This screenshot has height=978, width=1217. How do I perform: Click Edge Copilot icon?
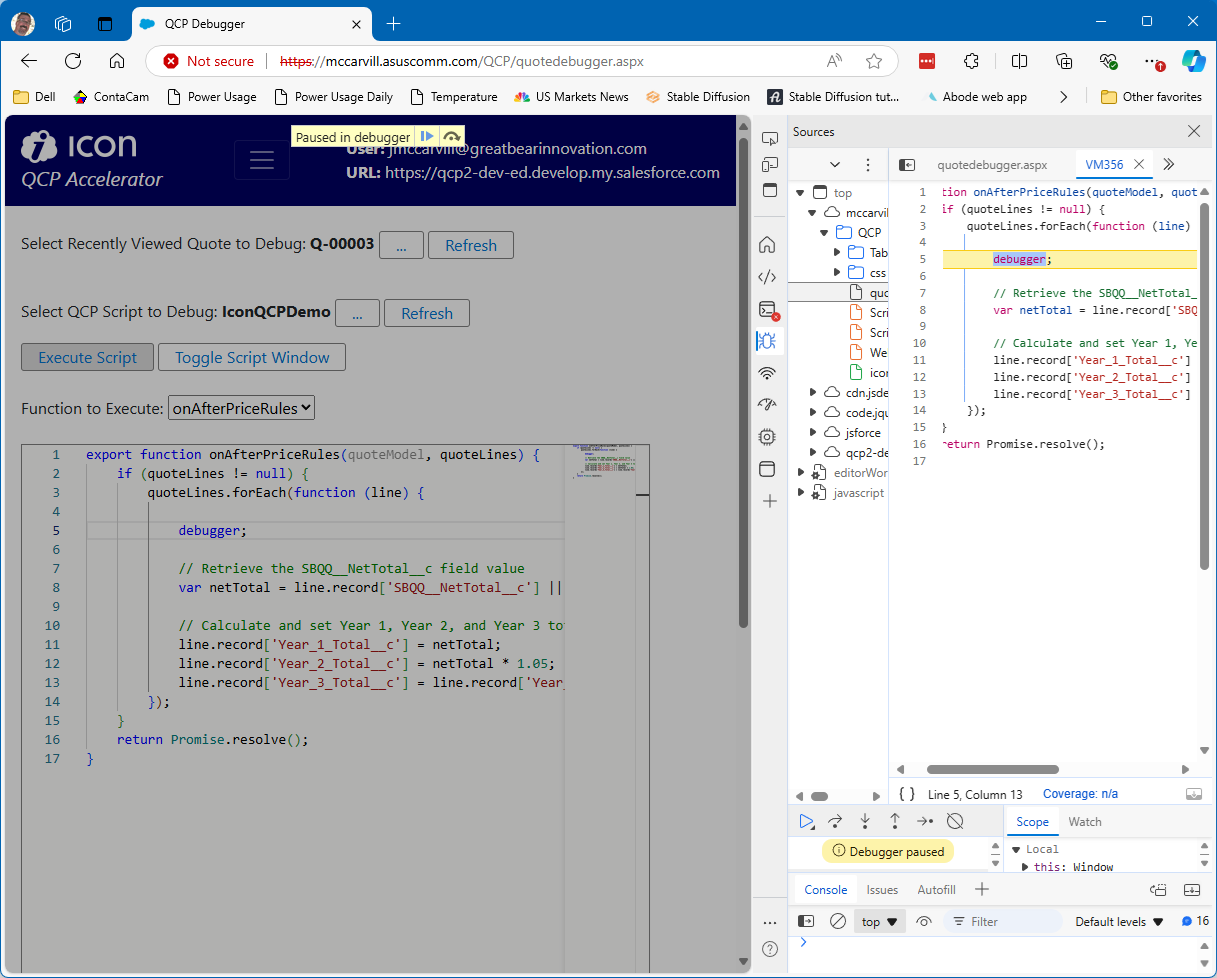click(1194, 61)
